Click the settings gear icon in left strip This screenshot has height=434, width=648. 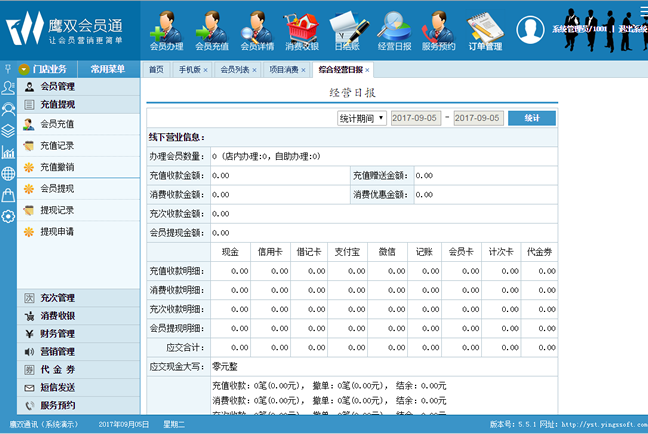(8, 215)
